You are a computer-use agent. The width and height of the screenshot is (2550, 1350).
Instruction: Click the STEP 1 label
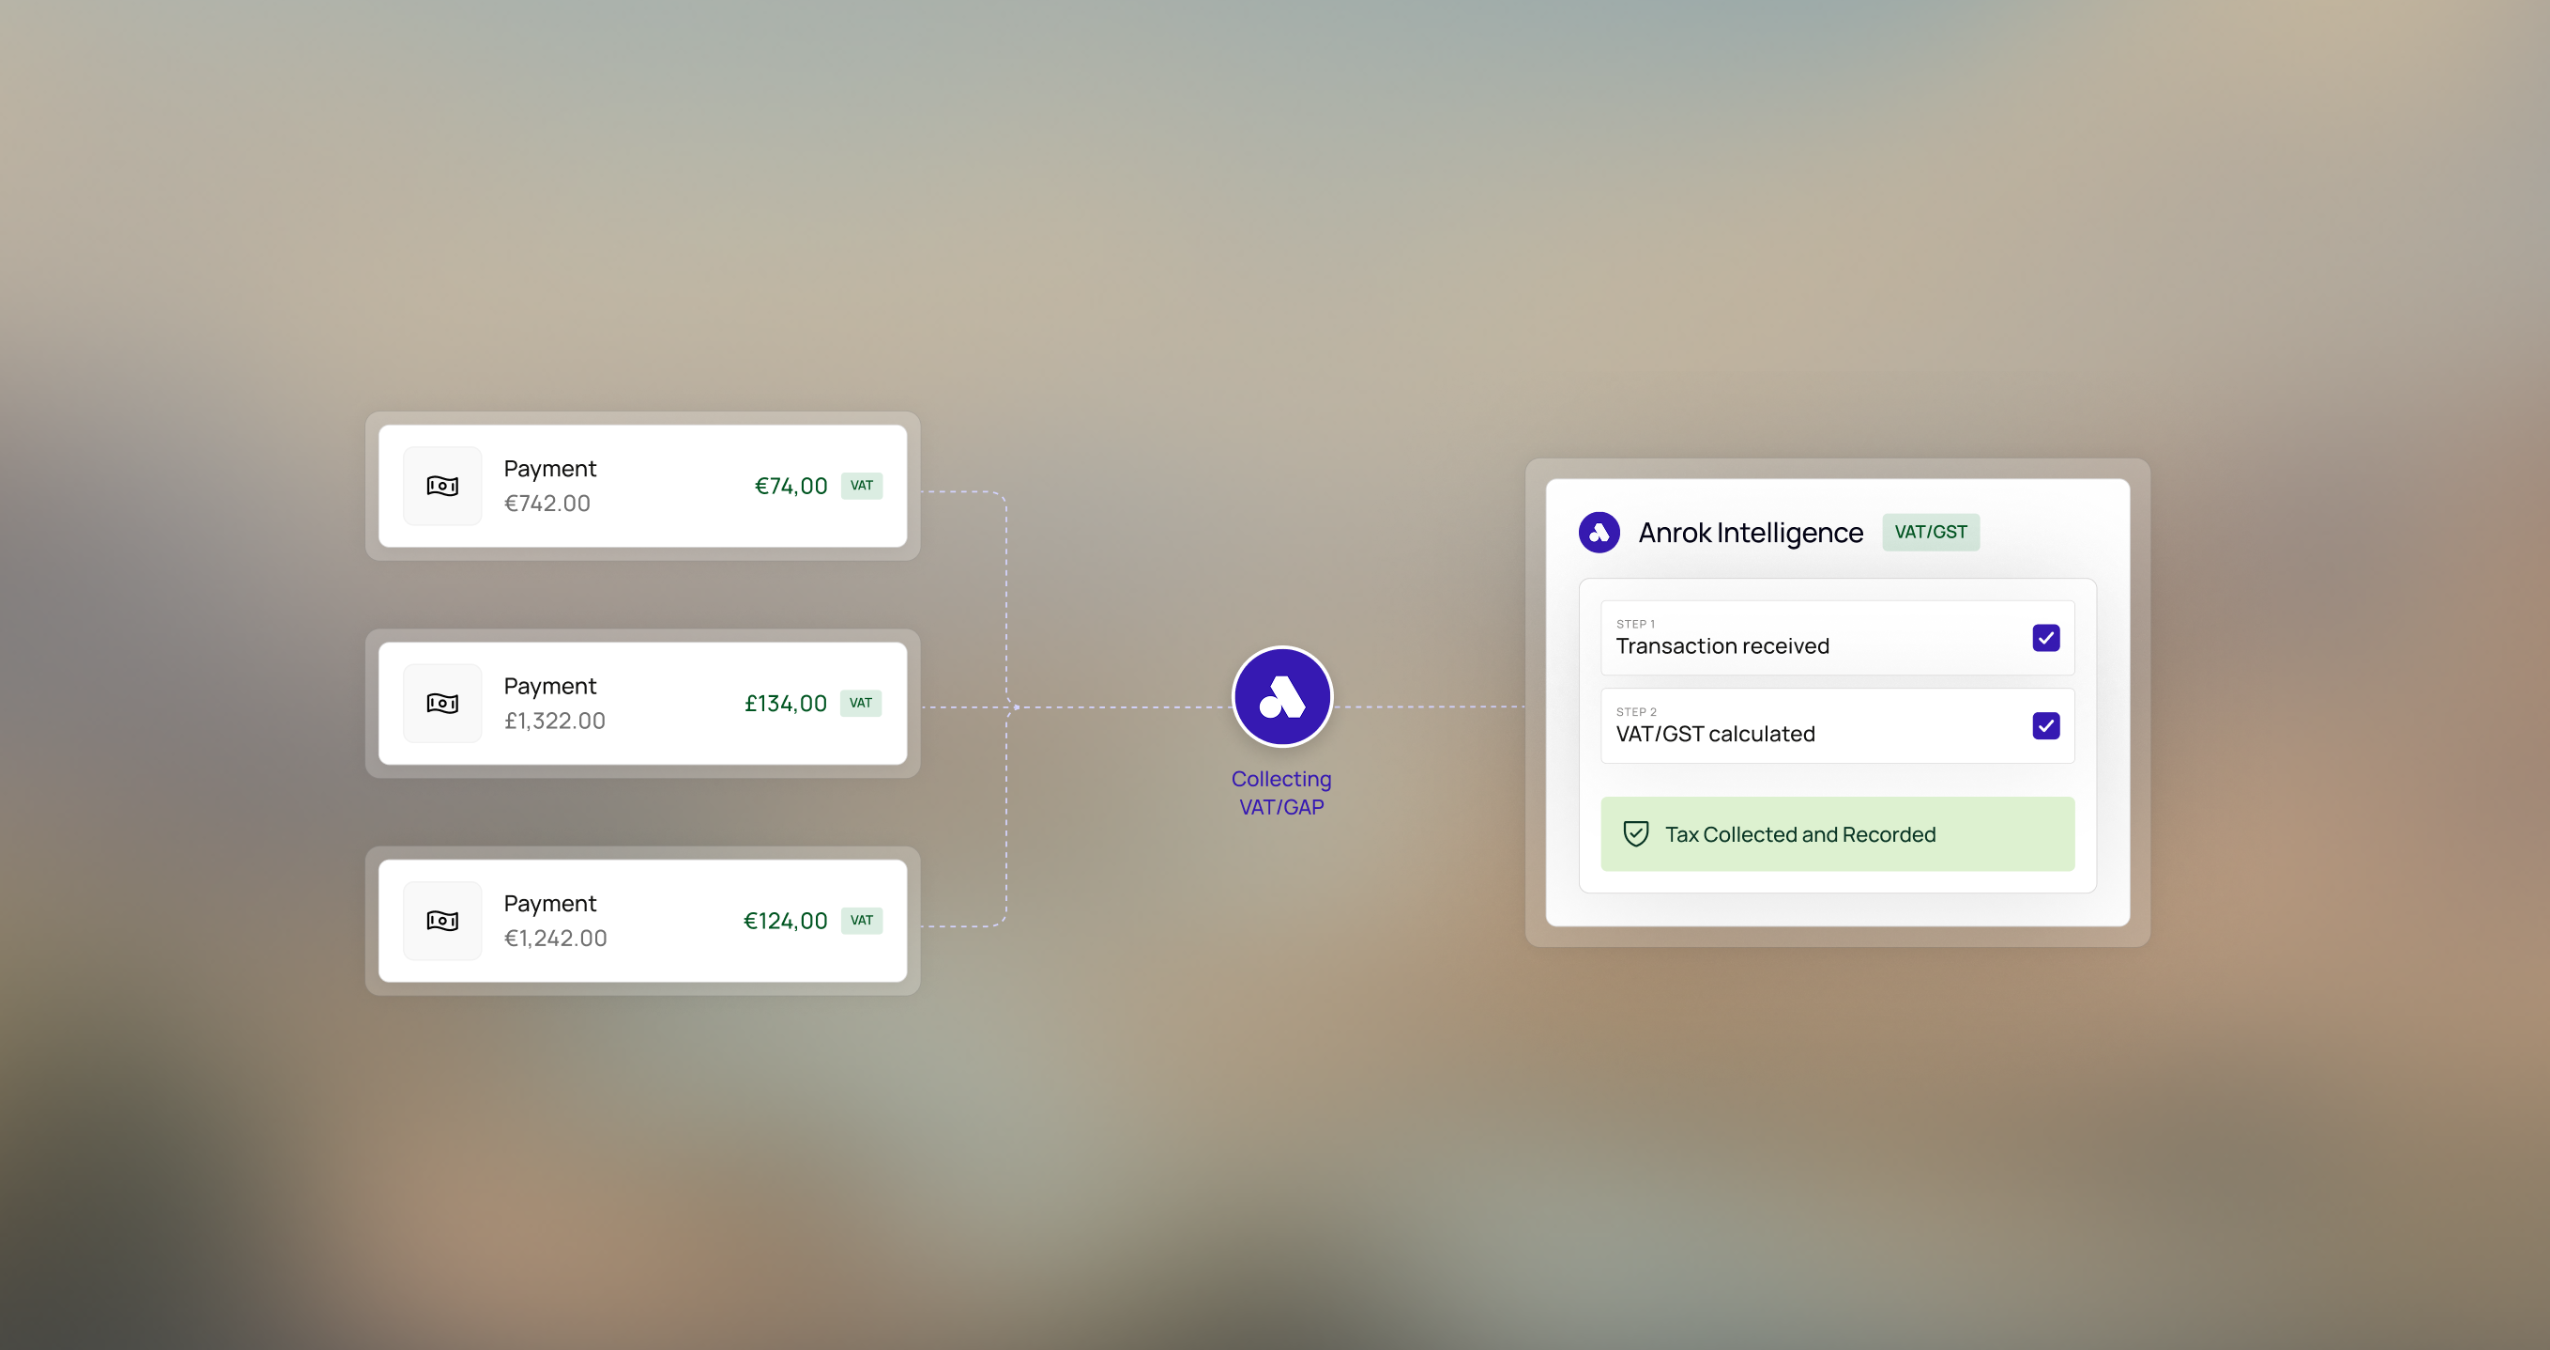[1635, 624]
